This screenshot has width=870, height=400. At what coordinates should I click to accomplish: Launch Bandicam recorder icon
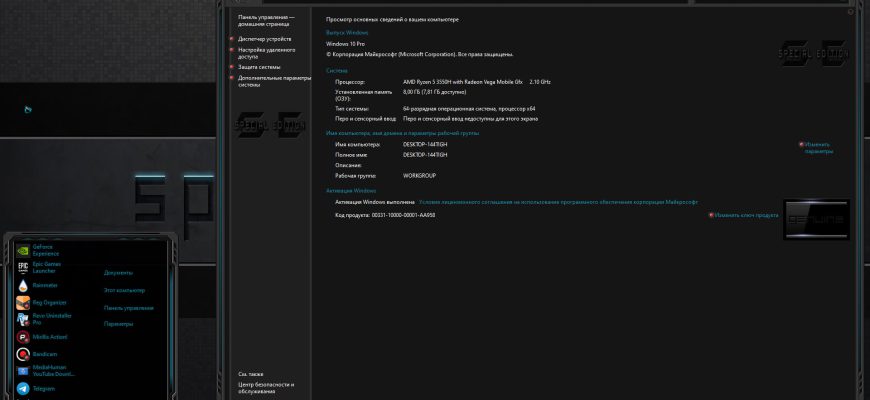point(23,354)
